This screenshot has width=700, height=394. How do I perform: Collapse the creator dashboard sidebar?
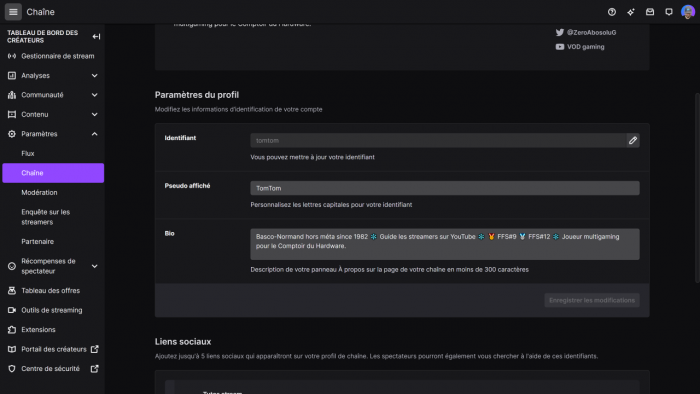96,36
